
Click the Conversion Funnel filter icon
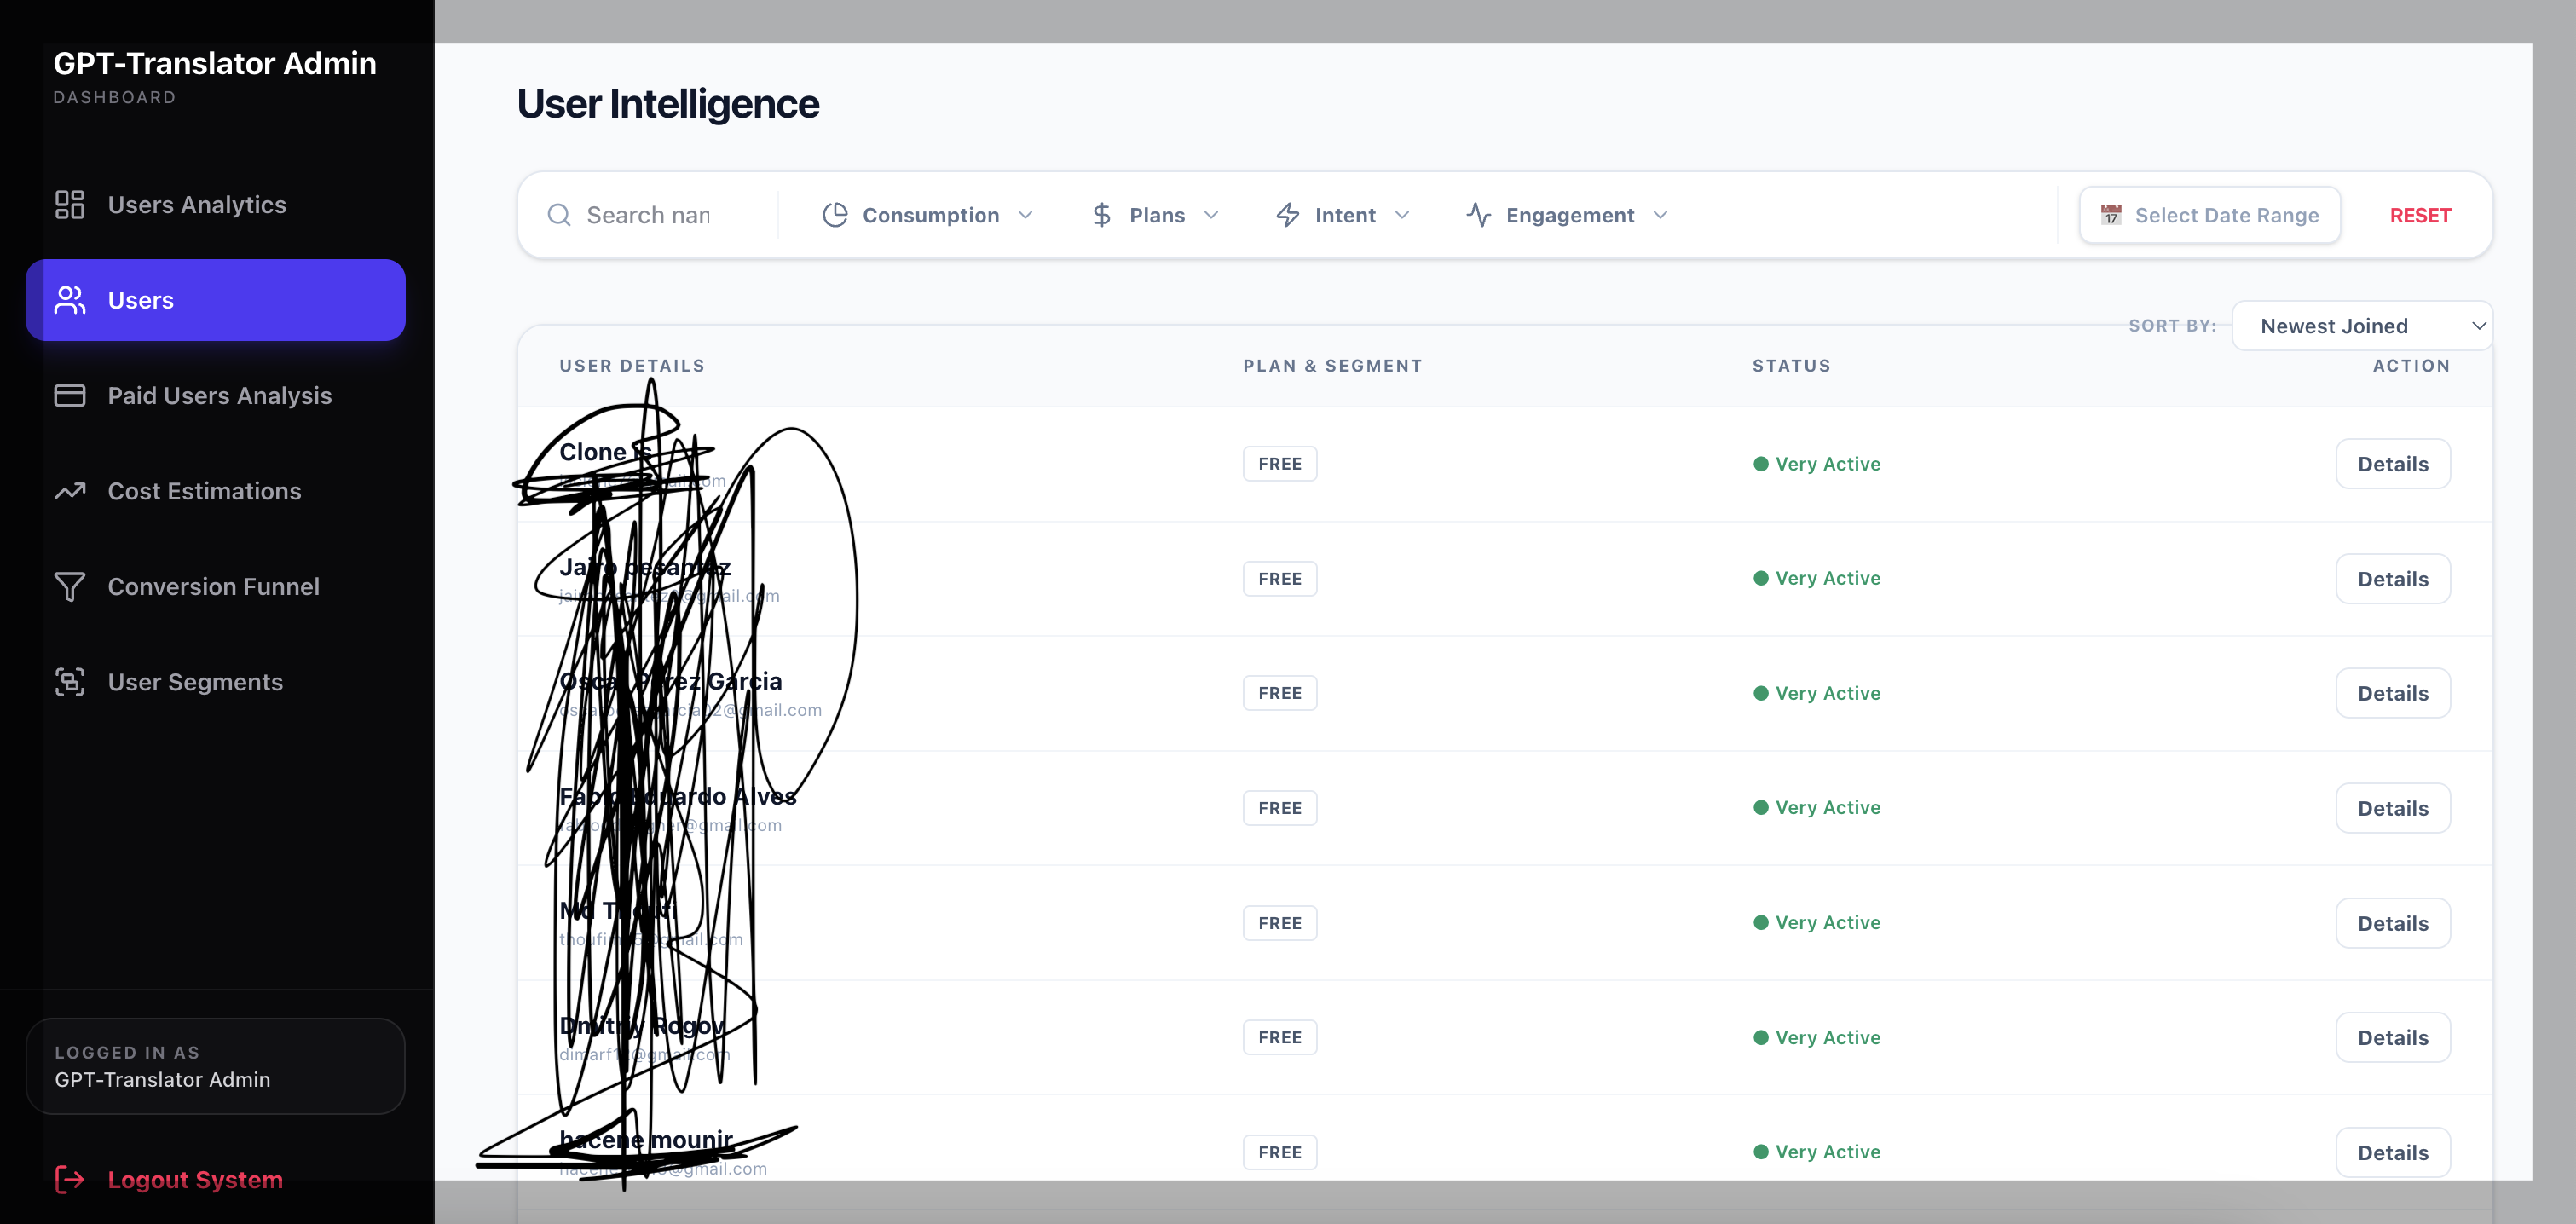click(69, 587)
